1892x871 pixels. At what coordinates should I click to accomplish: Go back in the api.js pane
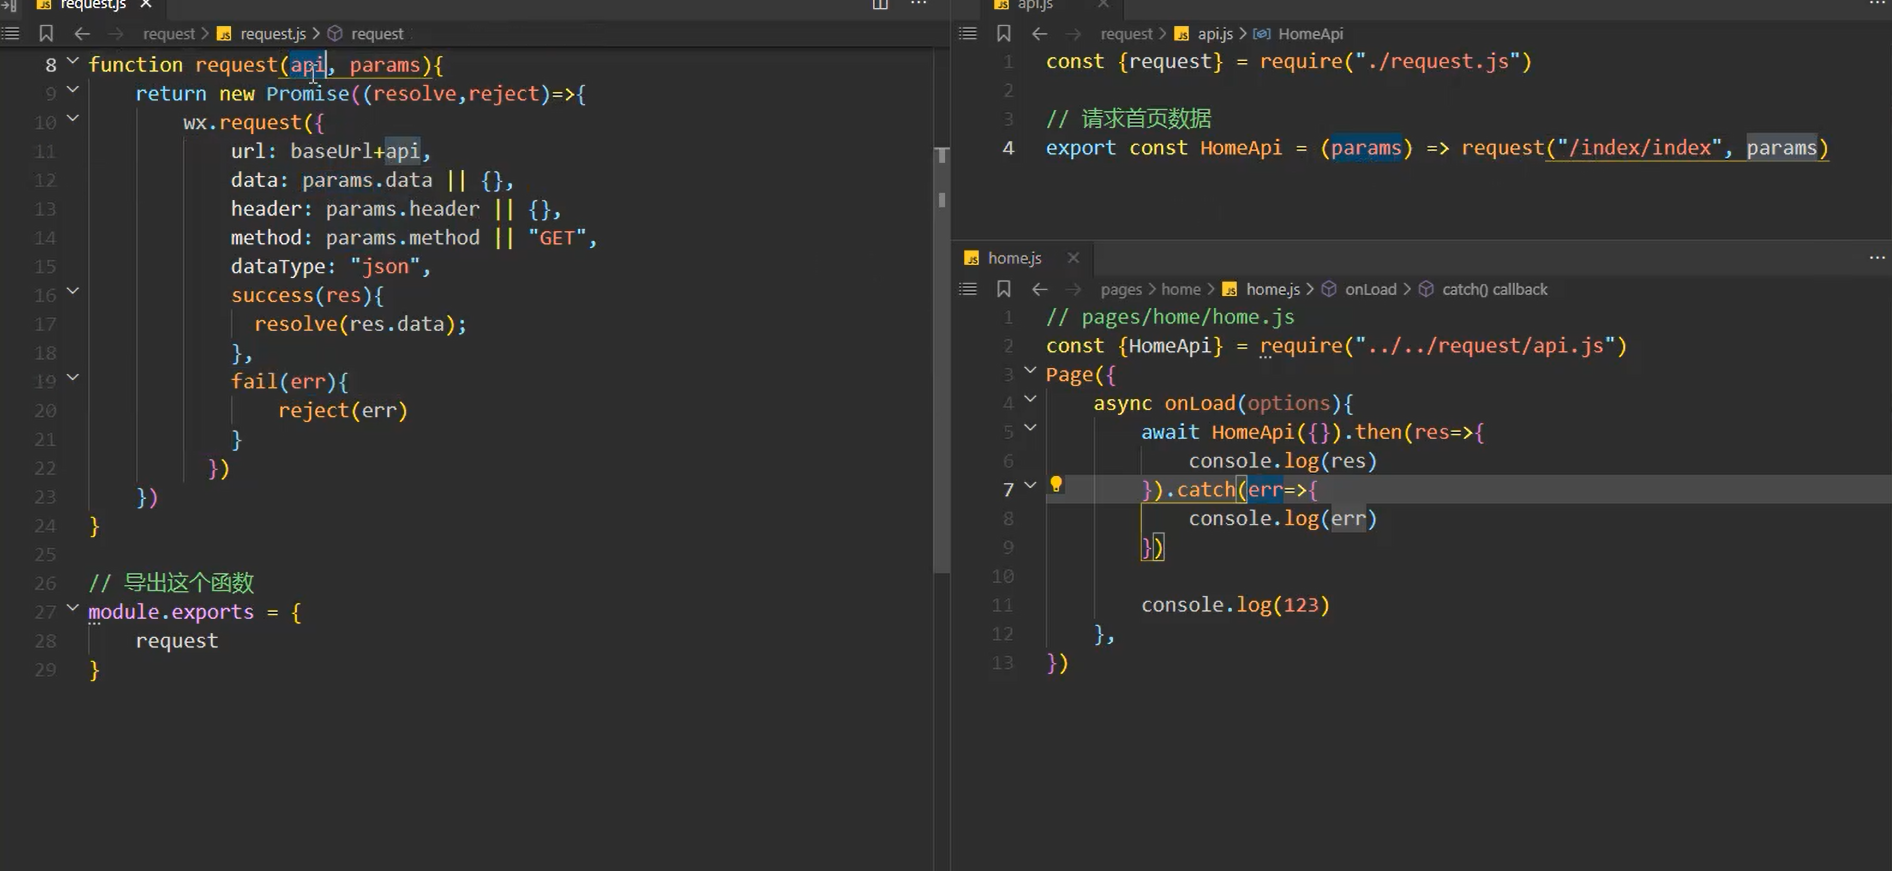[1040, 33]
